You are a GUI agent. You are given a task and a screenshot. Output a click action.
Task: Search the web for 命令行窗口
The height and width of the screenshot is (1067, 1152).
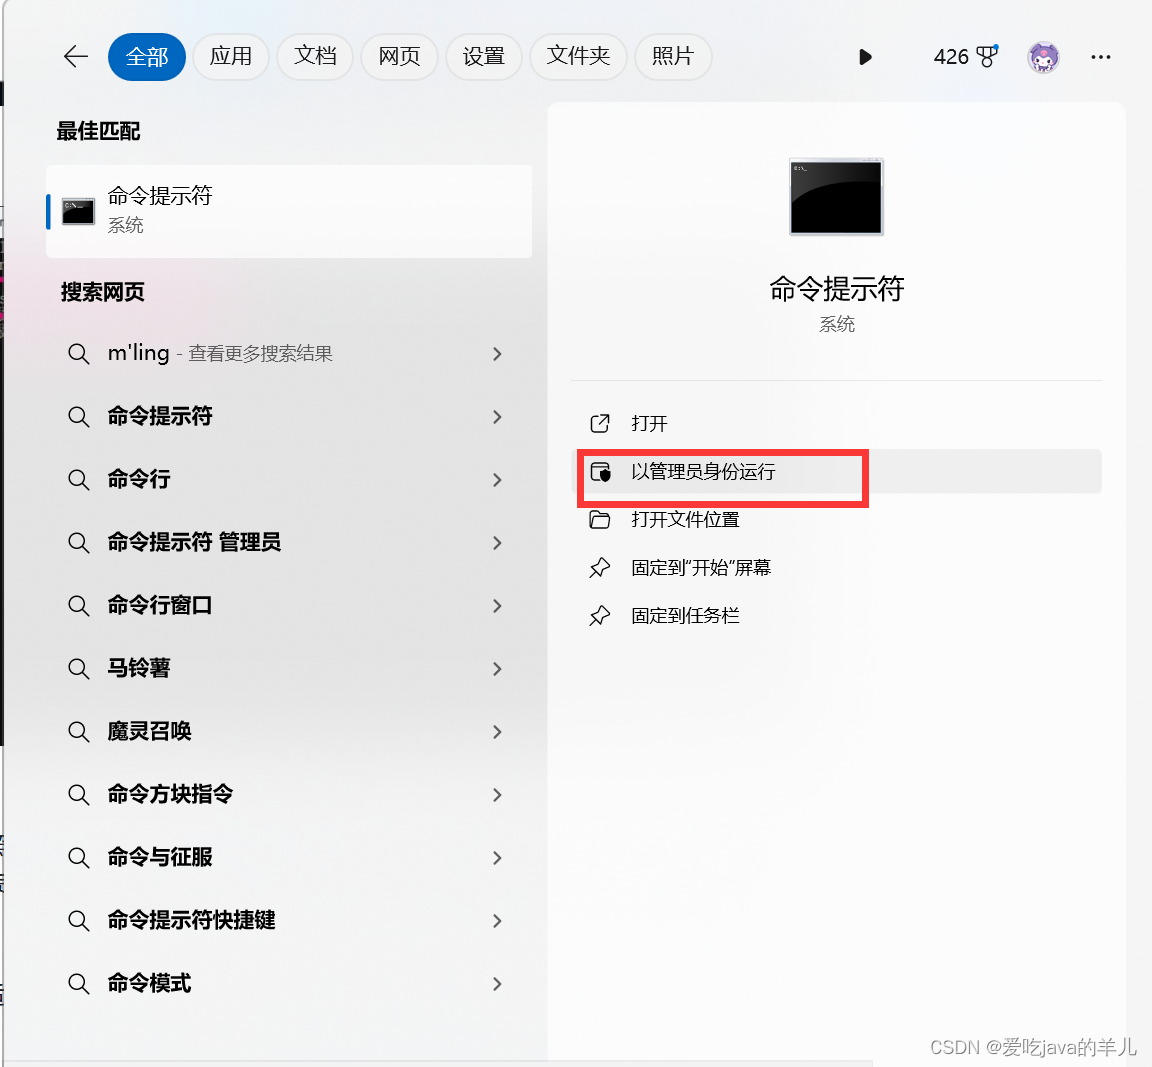(289, 606)
